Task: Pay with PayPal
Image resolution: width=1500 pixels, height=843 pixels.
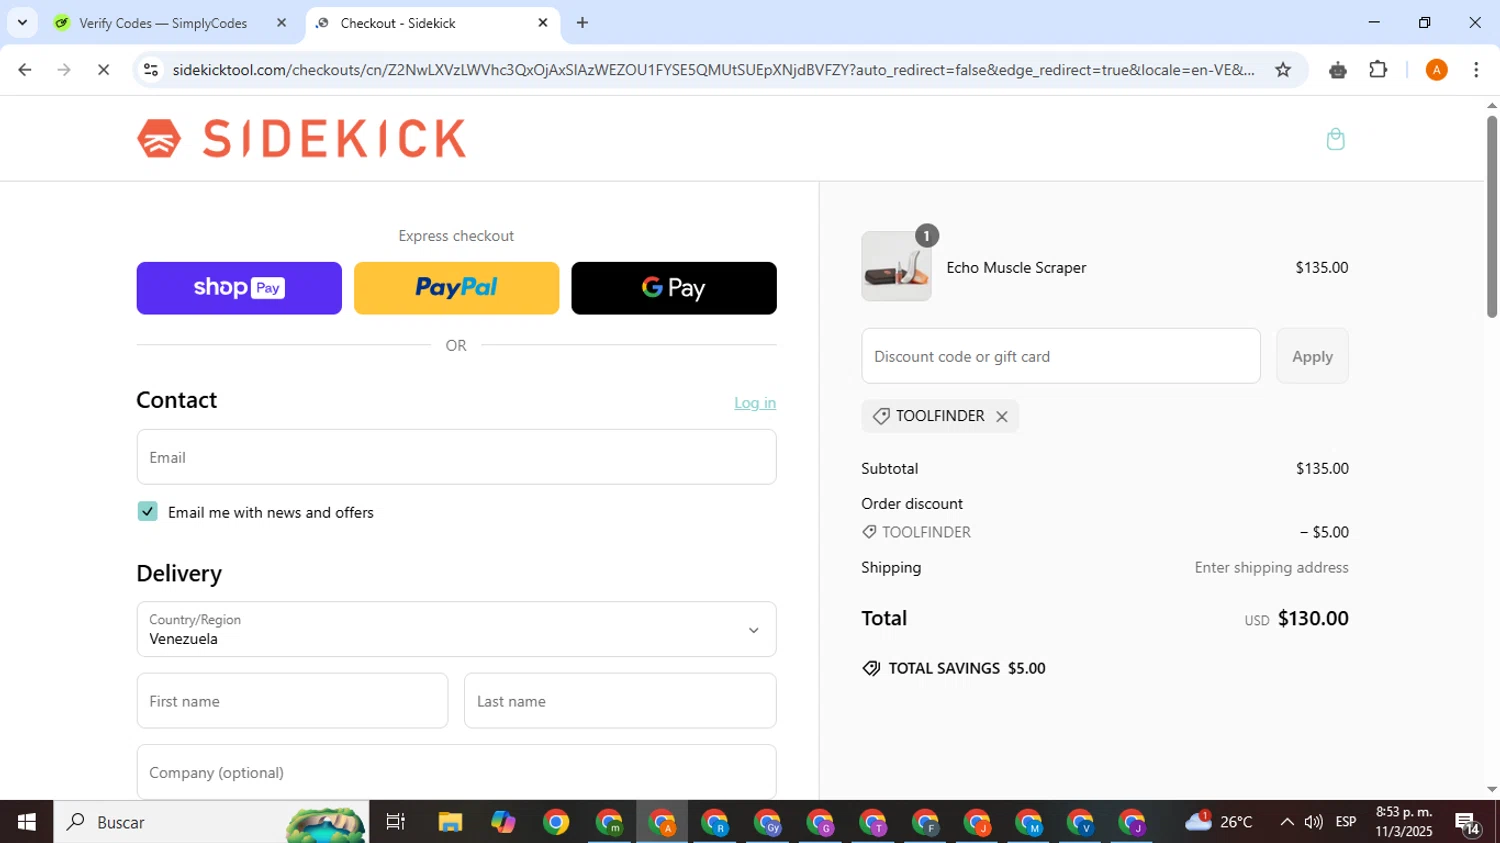Action: click(x=456, y=288)
